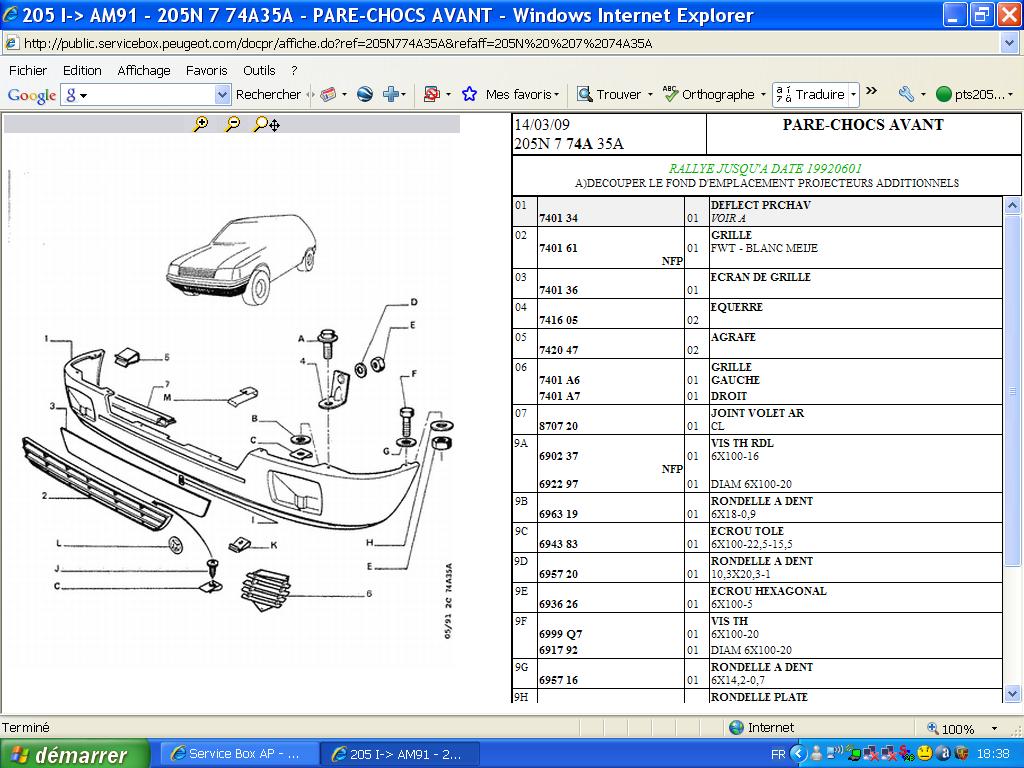Click the zoom out magnifier above diagram
1024x768 pixels.
[x=232, y=124]
